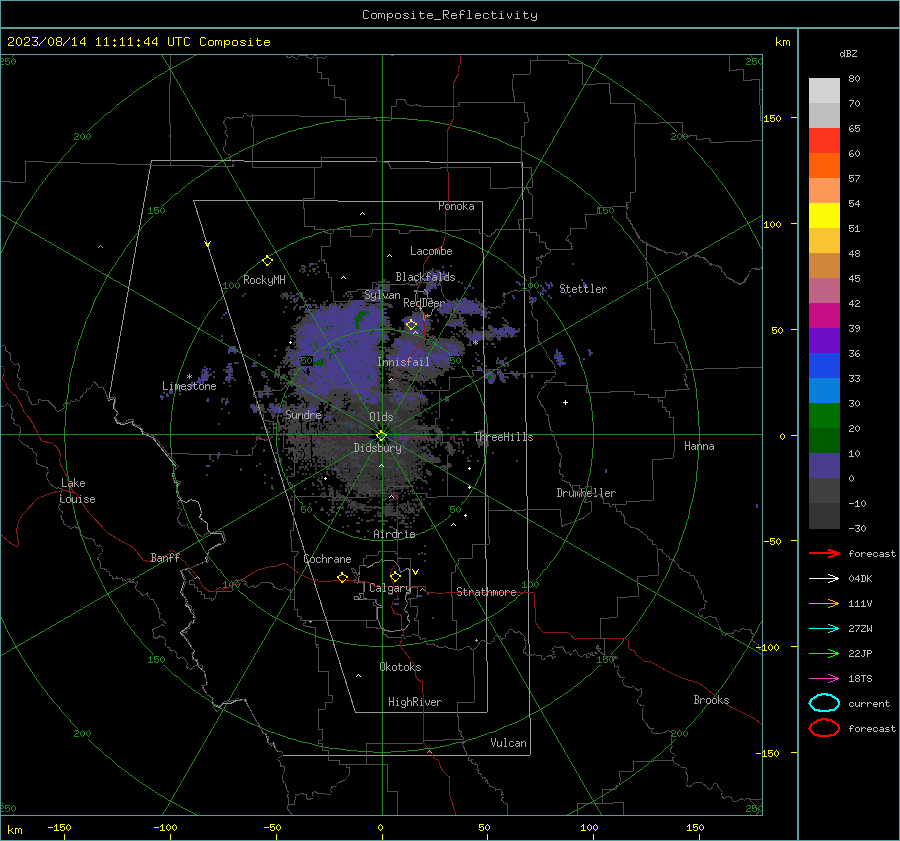Click the Drumheller label
This screenshot has height=841, width=900.
(x=586, y=493)
